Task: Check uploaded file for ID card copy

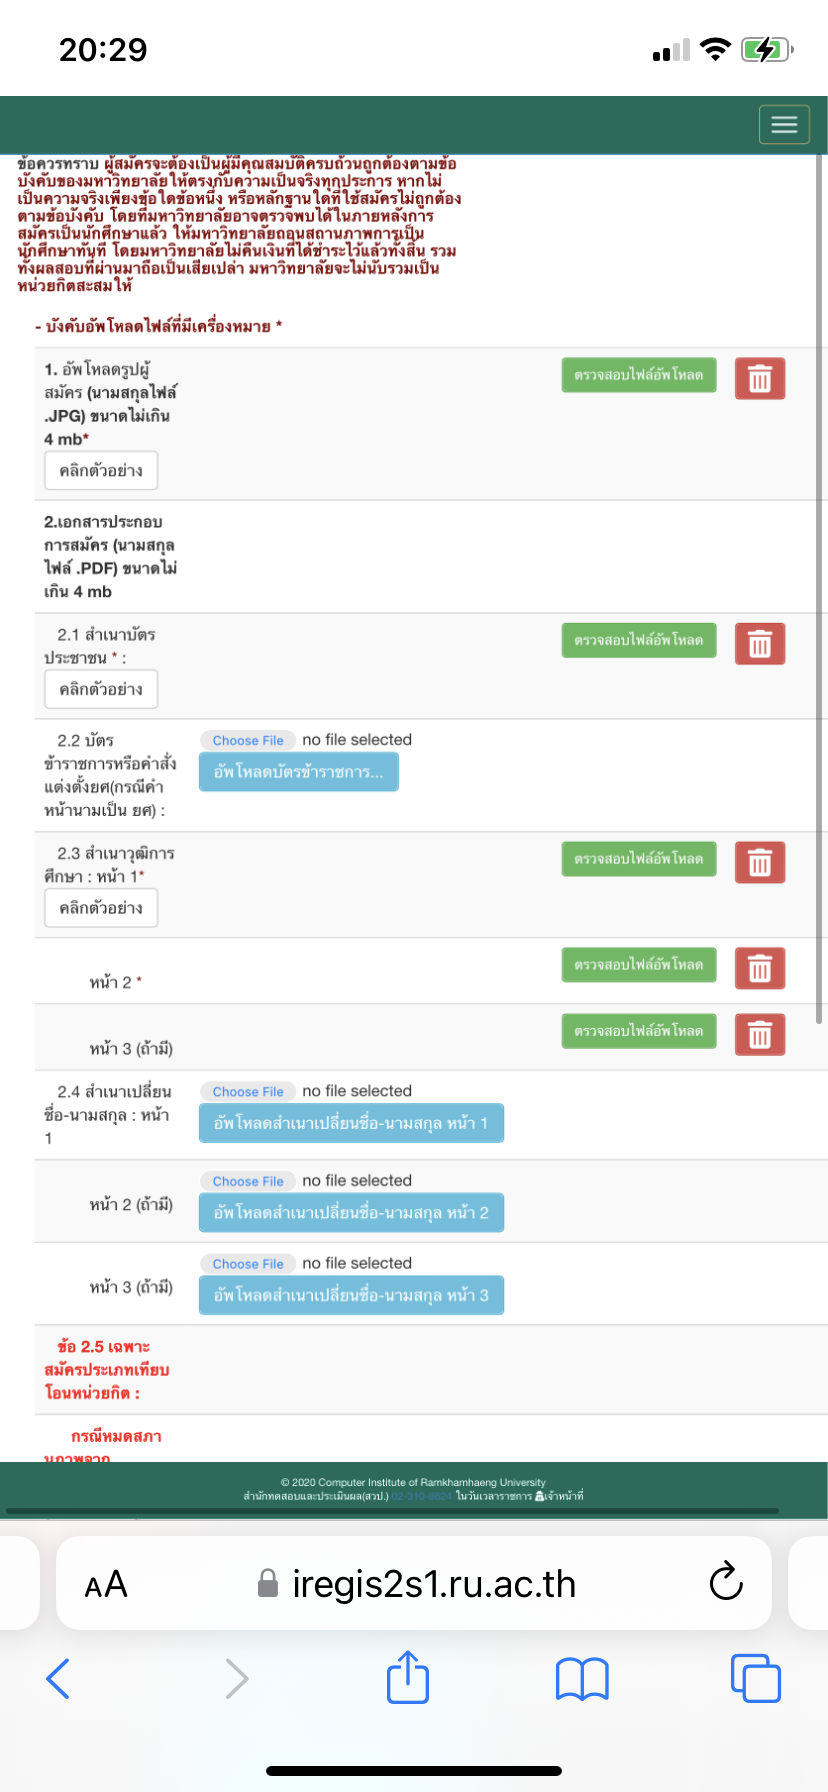Action: click(x=639, y=640)
